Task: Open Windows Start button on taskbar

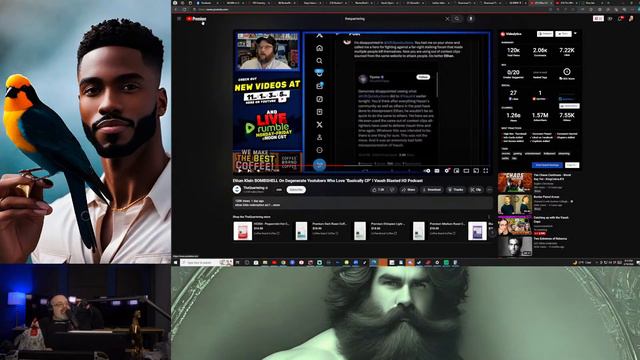Action: pyautogui.click(x=176, y=262)
